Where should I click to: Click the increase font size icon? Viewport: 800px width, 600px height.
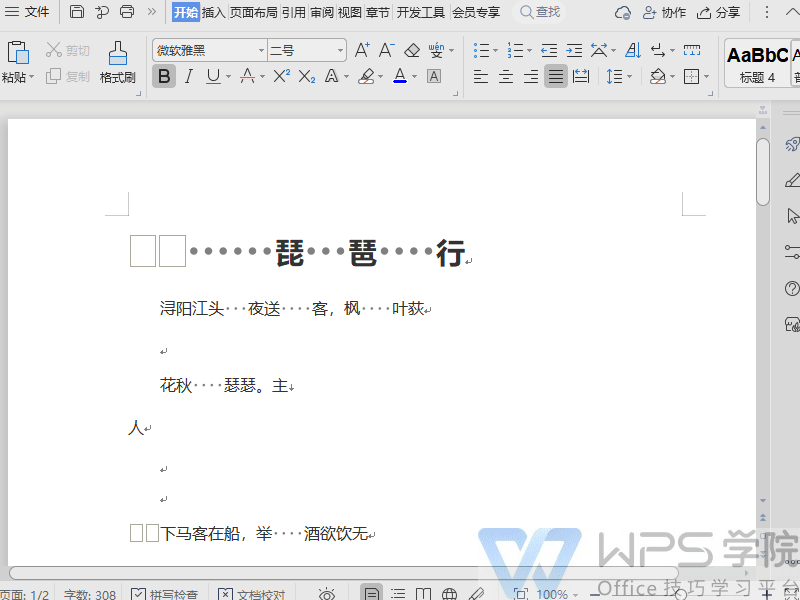(x=362, y=50)
